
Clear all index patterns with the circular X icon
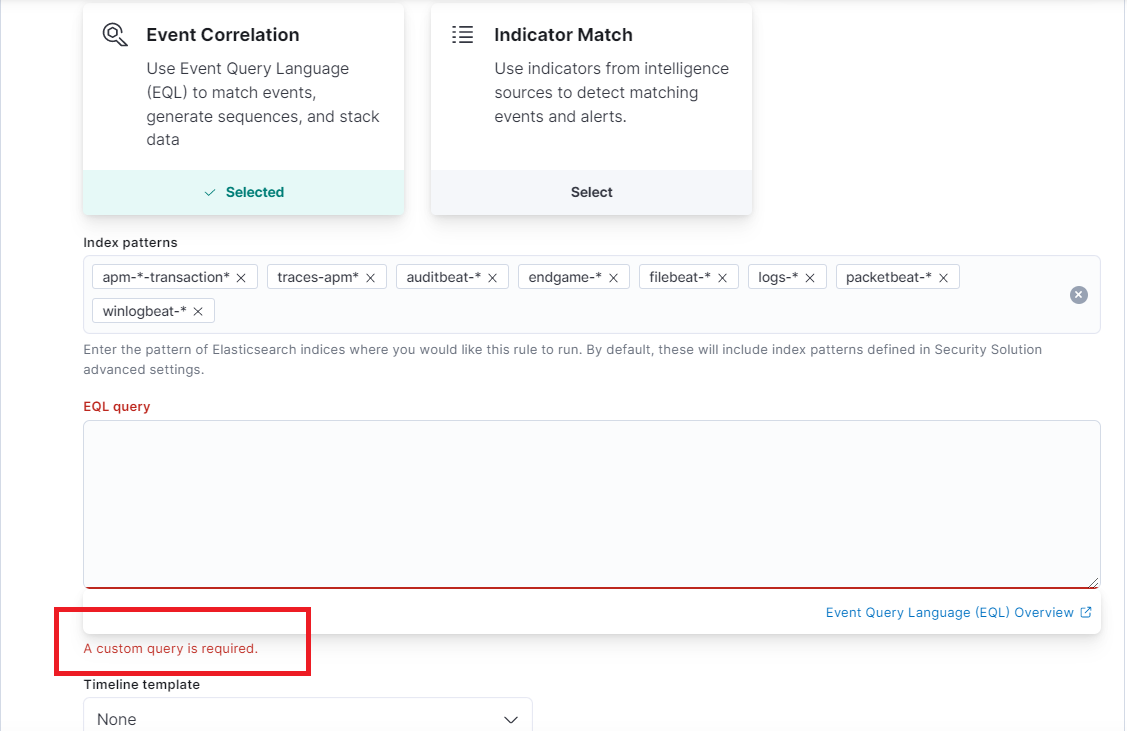point(1078,294)
